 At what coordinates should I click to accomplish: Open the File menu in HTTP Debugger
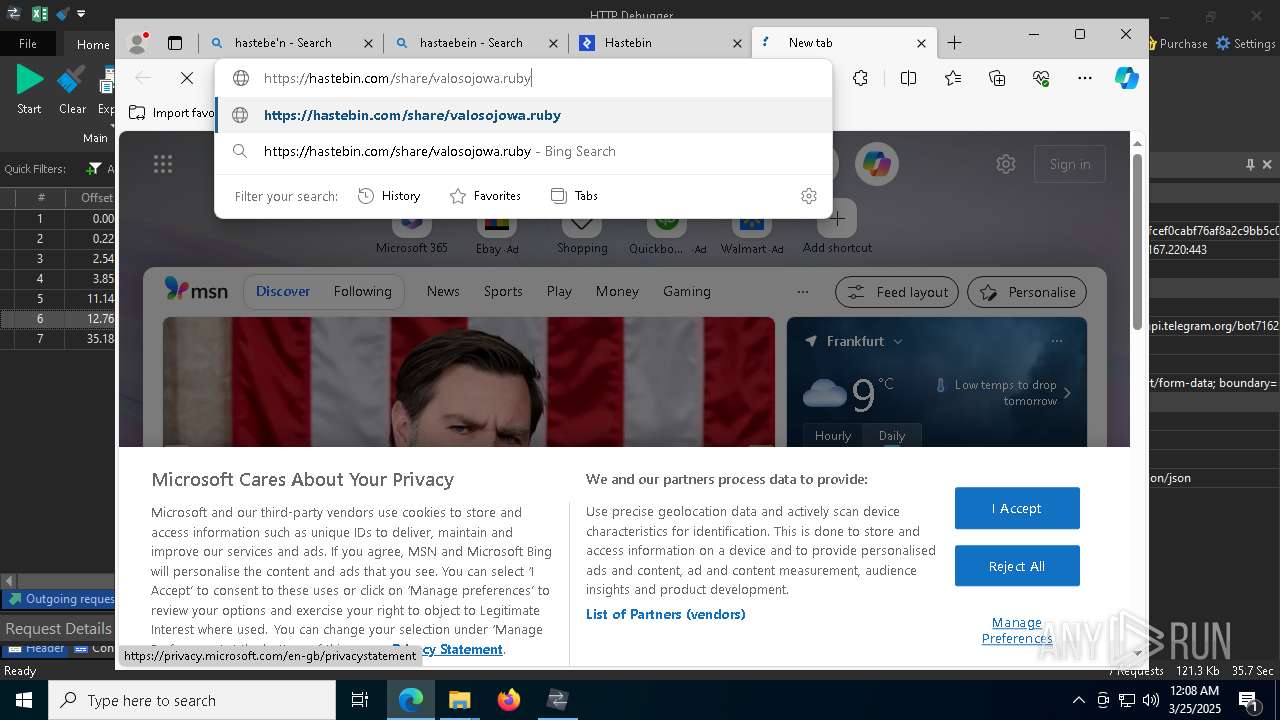pos(28,44)
